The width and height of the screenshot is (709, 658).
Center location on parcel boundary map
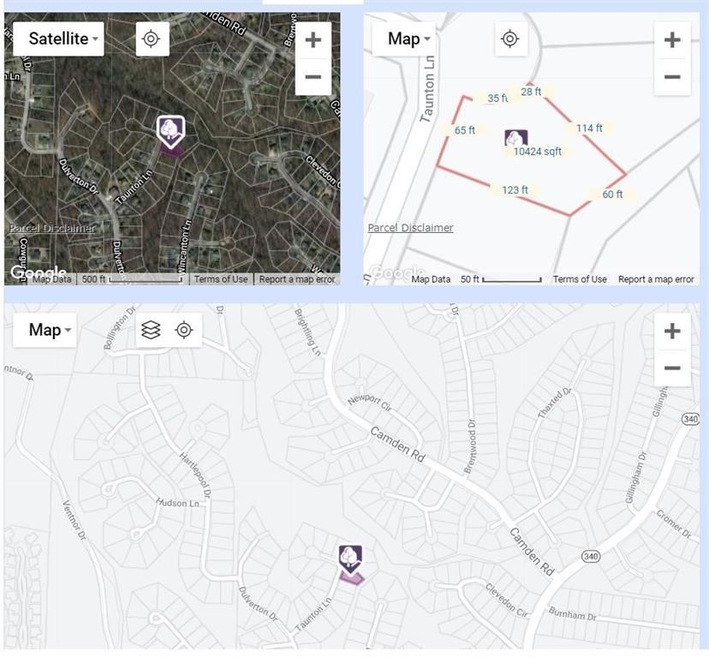click(510, 39)
